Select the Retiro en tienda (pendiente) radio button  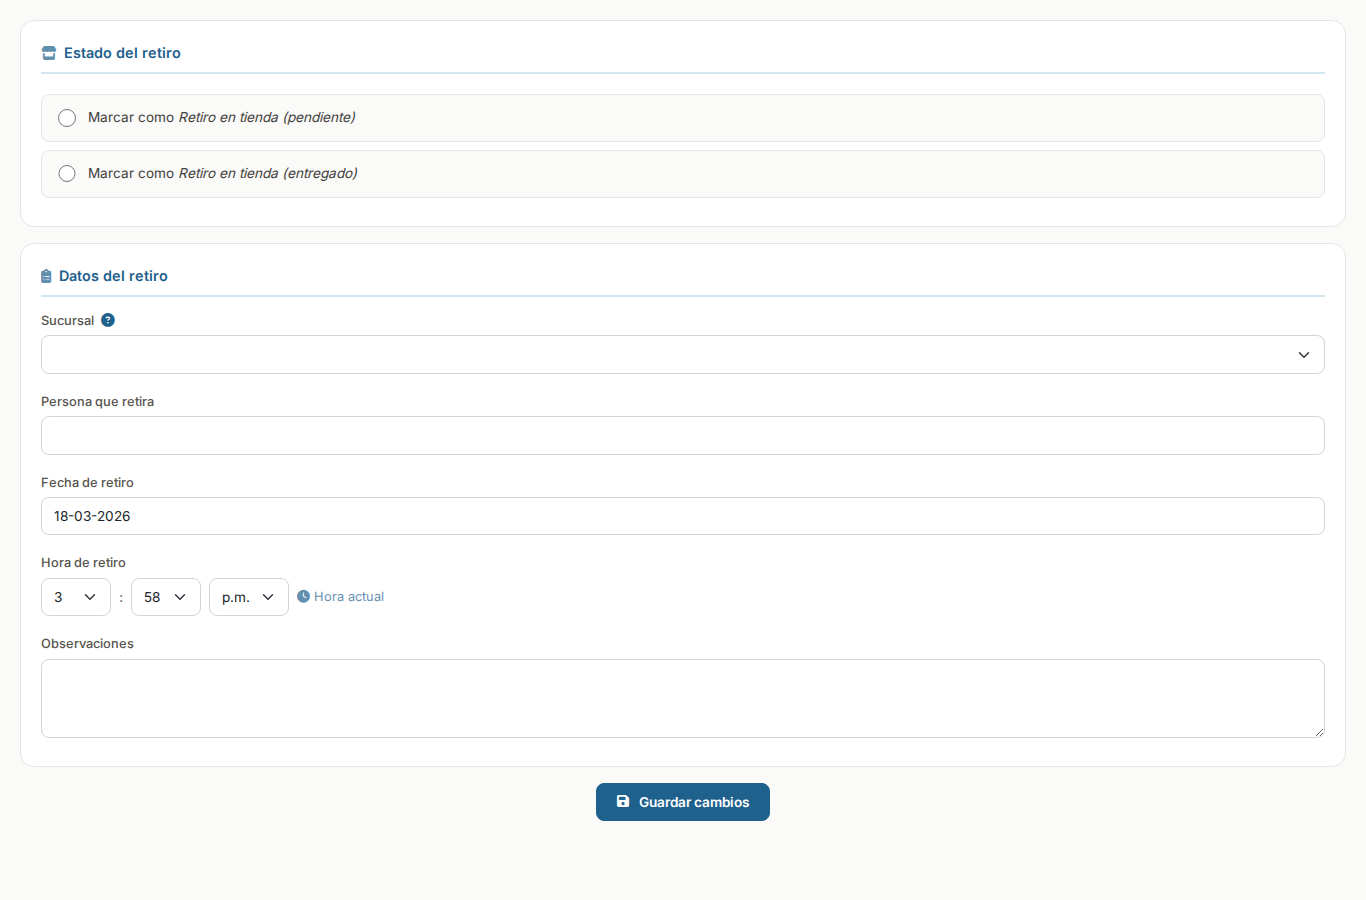click(x=67, y=118)
